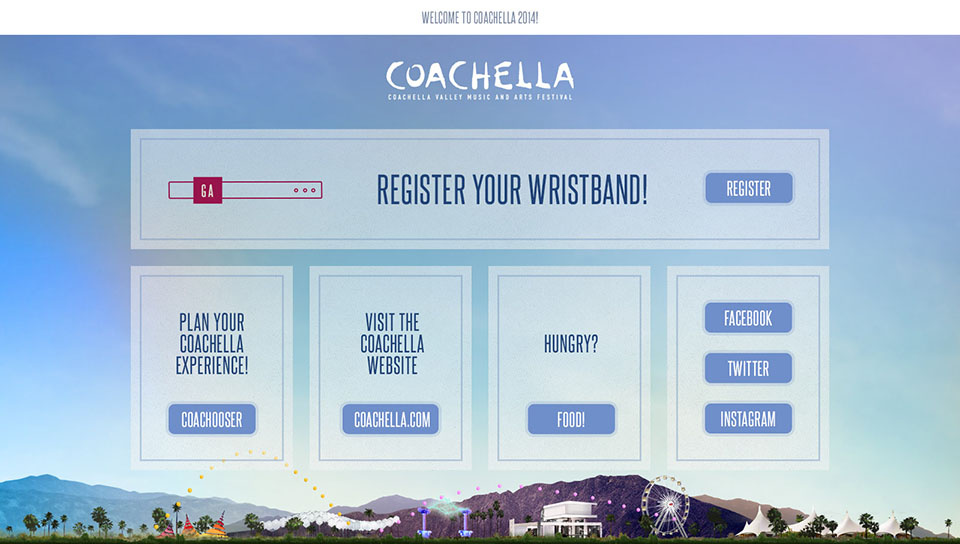Visit Coachella.com via its button
Screen dimensions: 960x544
coord(391,419)
